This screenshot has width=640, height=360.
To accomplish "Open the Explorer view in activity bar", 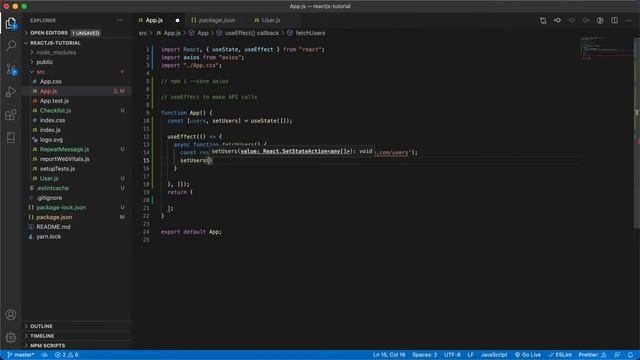I will [x=11, y=23].
